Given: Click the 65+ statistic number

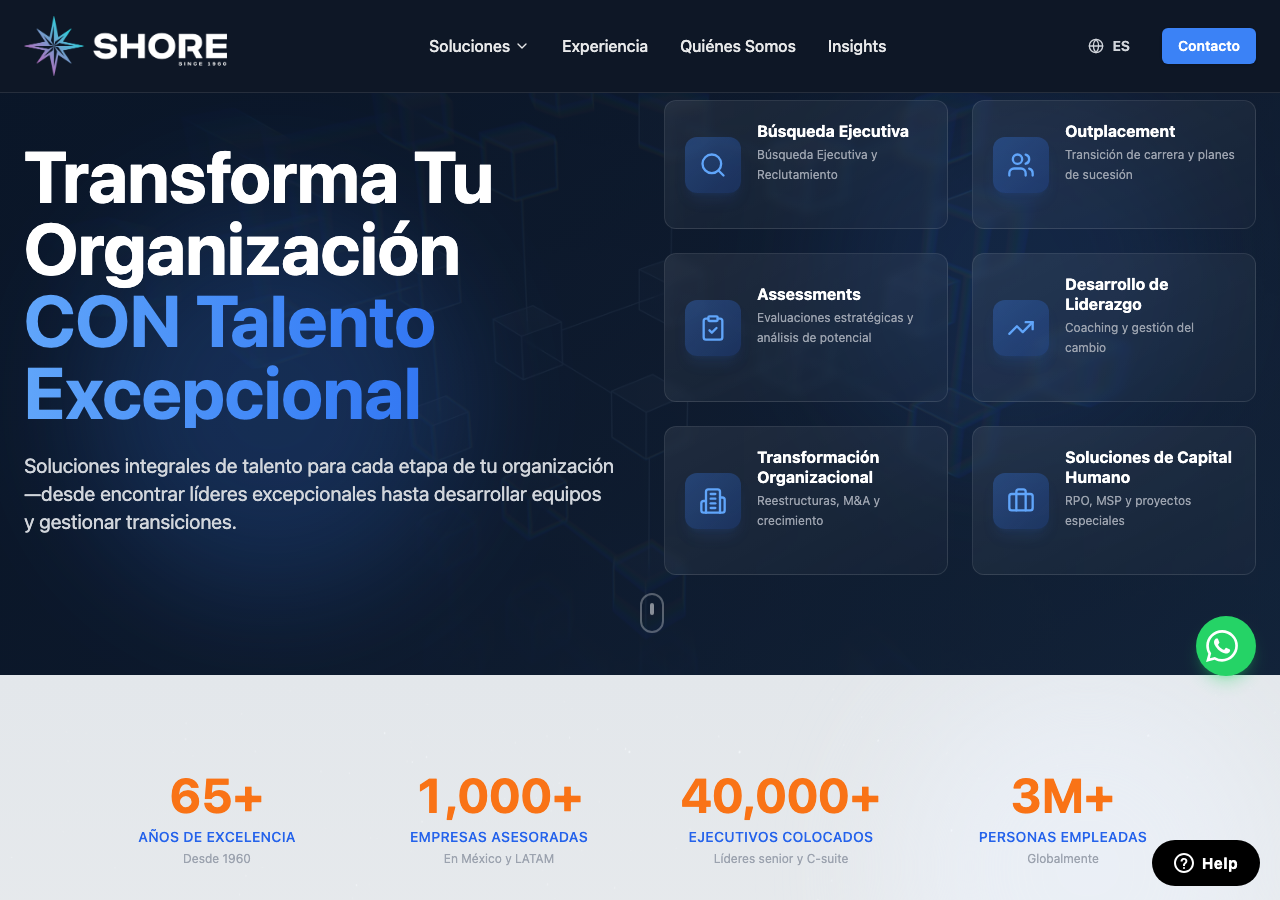Looking at the screenshot, I should 217,796.
